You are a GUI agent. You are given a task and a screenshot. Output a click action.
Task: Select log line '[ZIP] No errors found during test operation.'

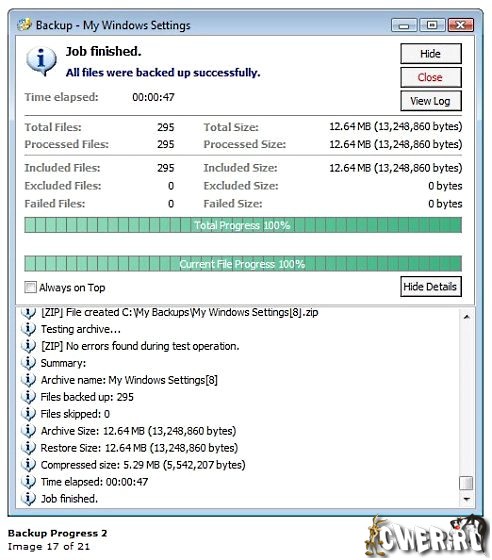pos(140,346)
